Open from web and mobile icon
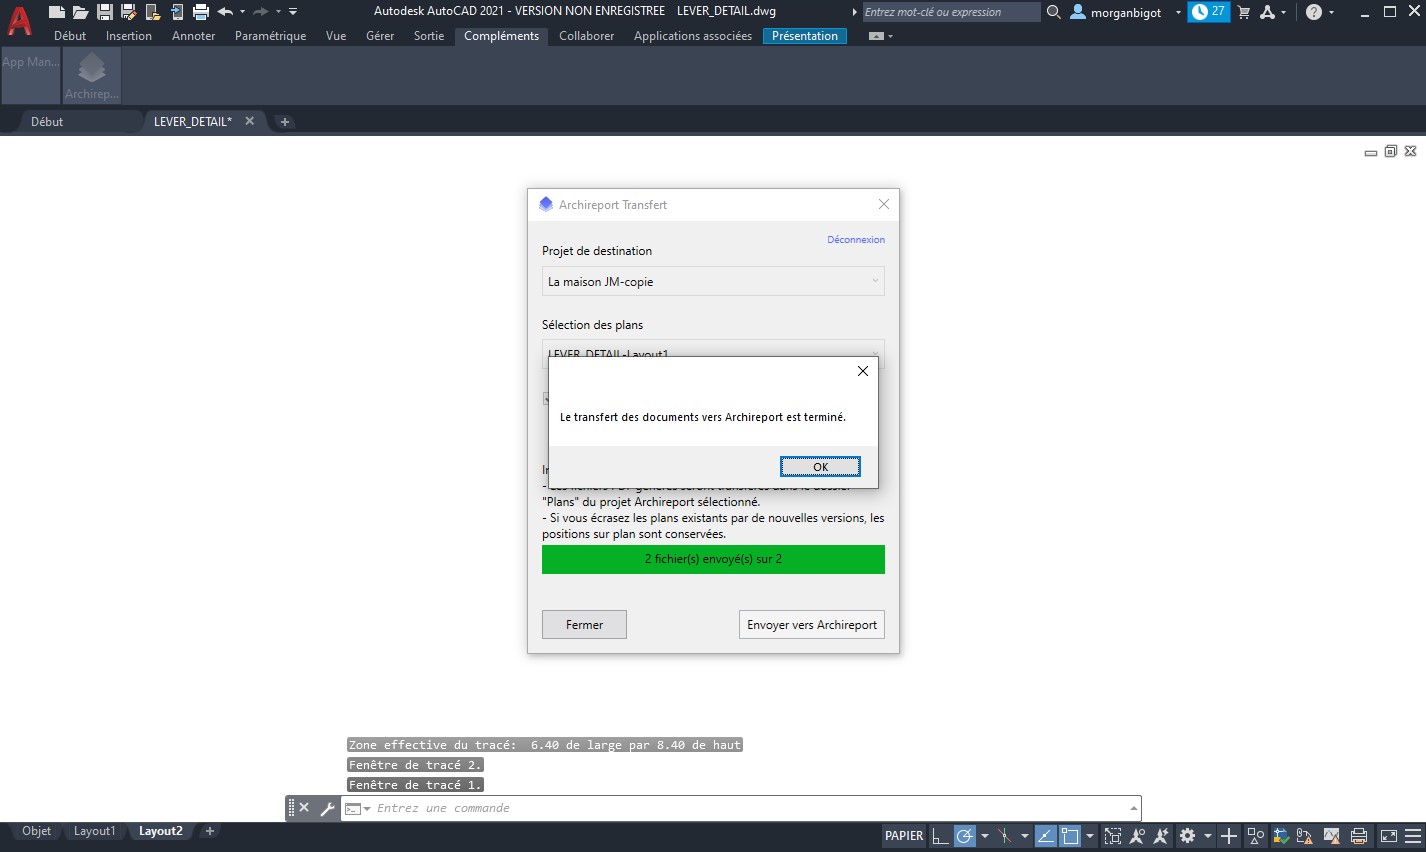 152,12
